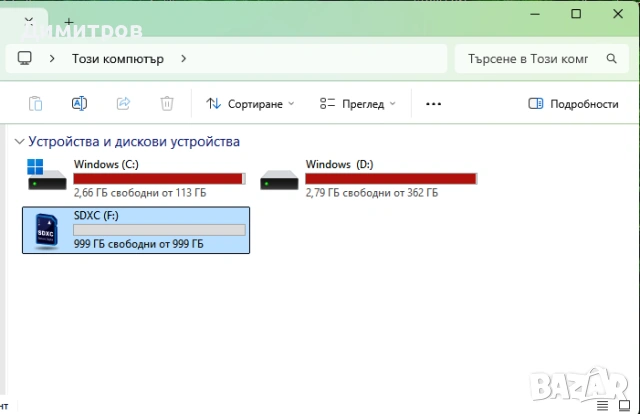The height and width of the screenshot is (414, 640).
Task: Click Този компютър breadcrumb
Action: [x=118, y=59]
